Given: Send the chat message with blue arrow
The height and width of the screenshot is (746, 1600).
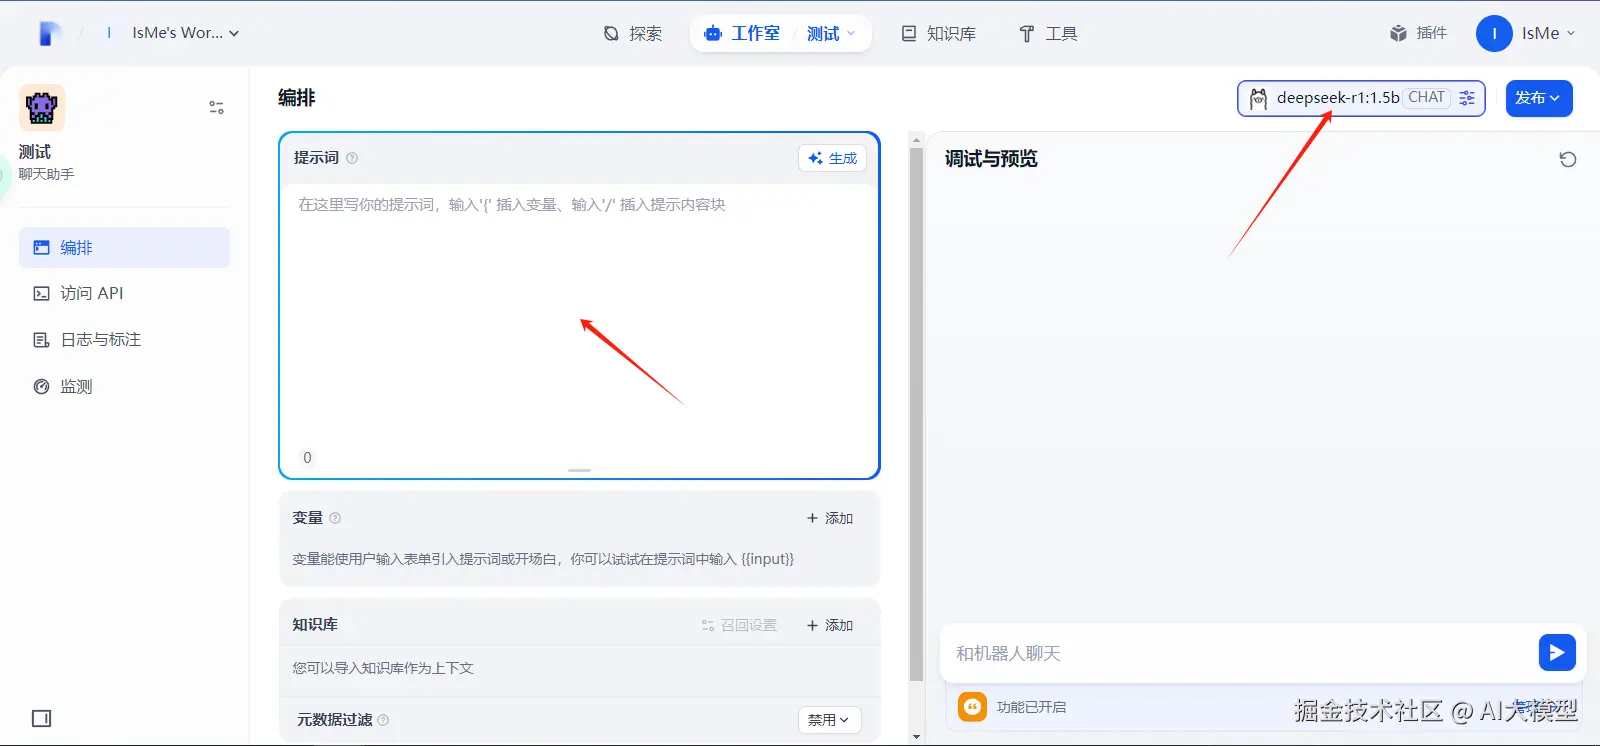Looking at the screenshot, I should pos(1557,653).
